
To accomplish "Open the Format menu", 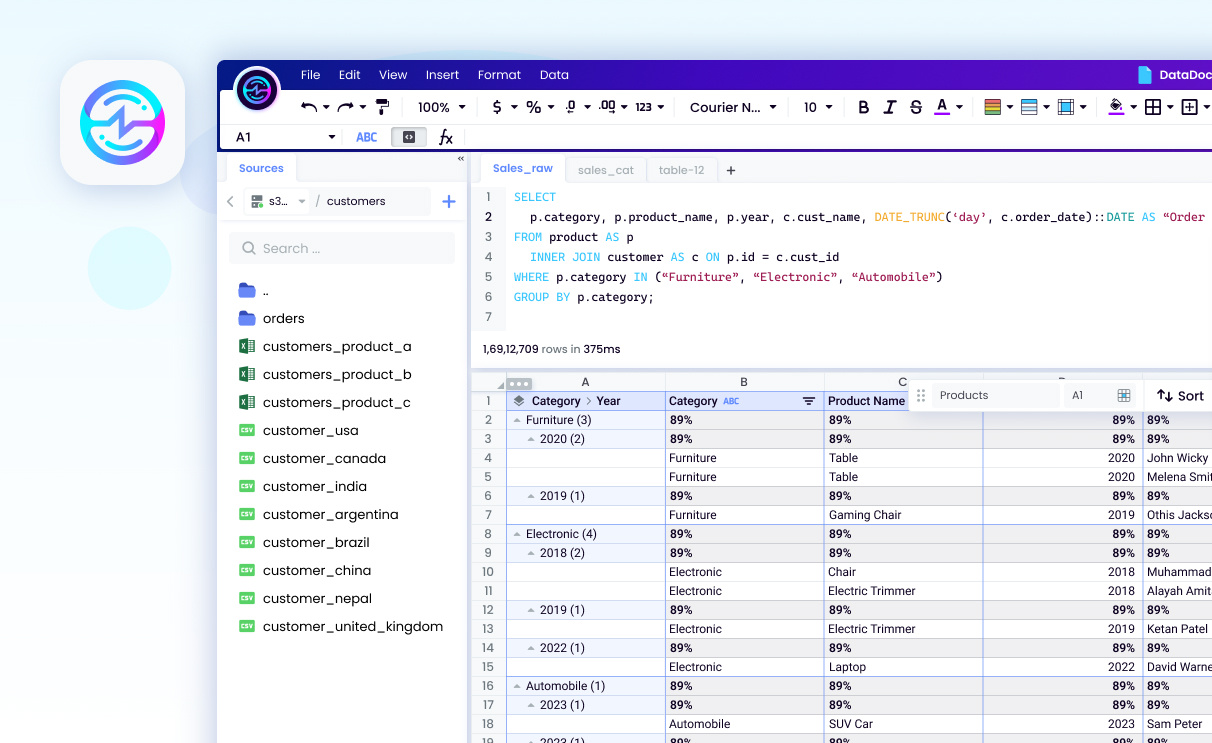I will tap(499, 74).
